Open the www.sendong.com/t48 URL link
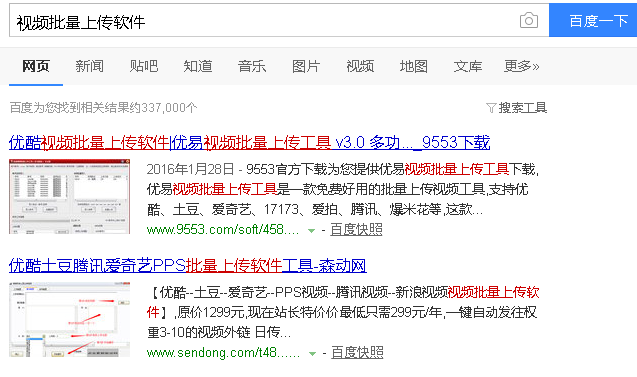The image size is (637, 377). [223, 353]
